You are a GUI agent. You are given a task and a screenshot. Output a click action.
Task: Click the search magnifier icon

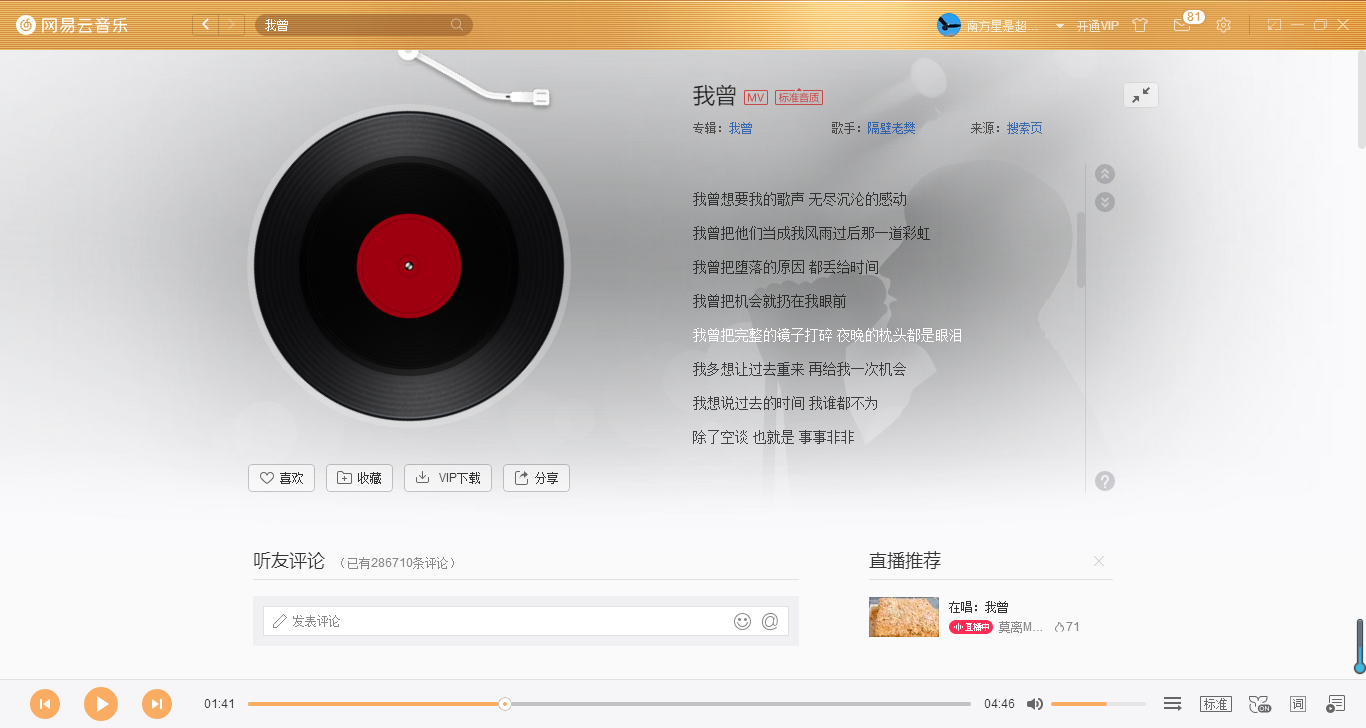coord(457,25)
